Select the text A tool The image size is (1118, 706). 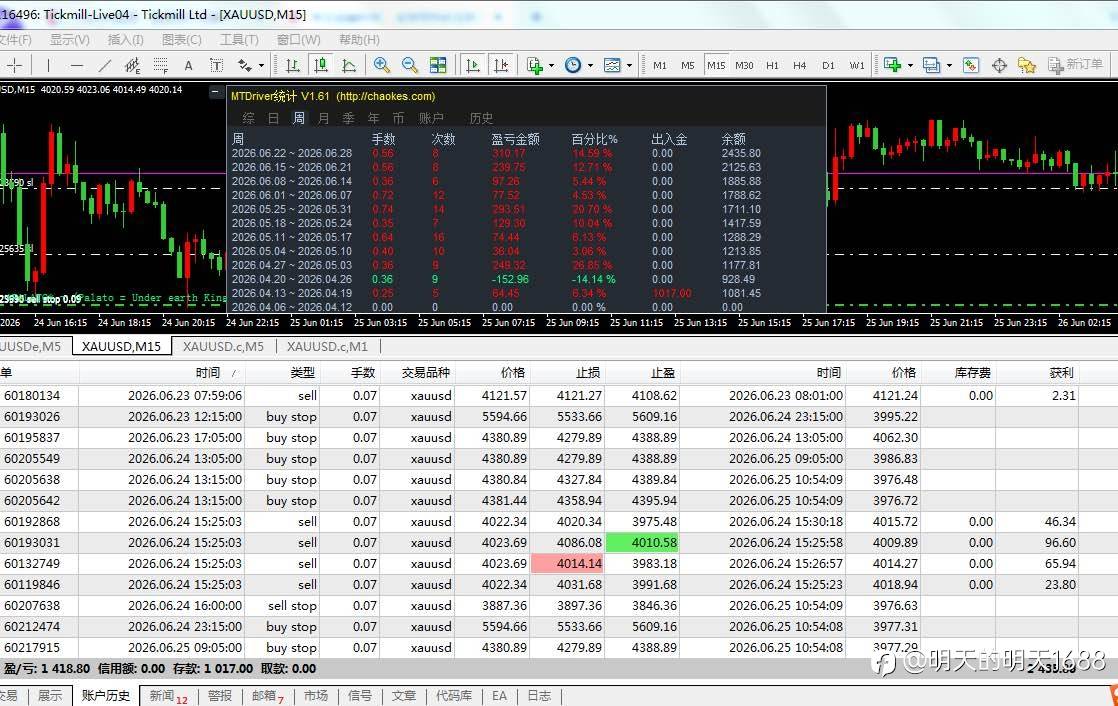(188, 66)
